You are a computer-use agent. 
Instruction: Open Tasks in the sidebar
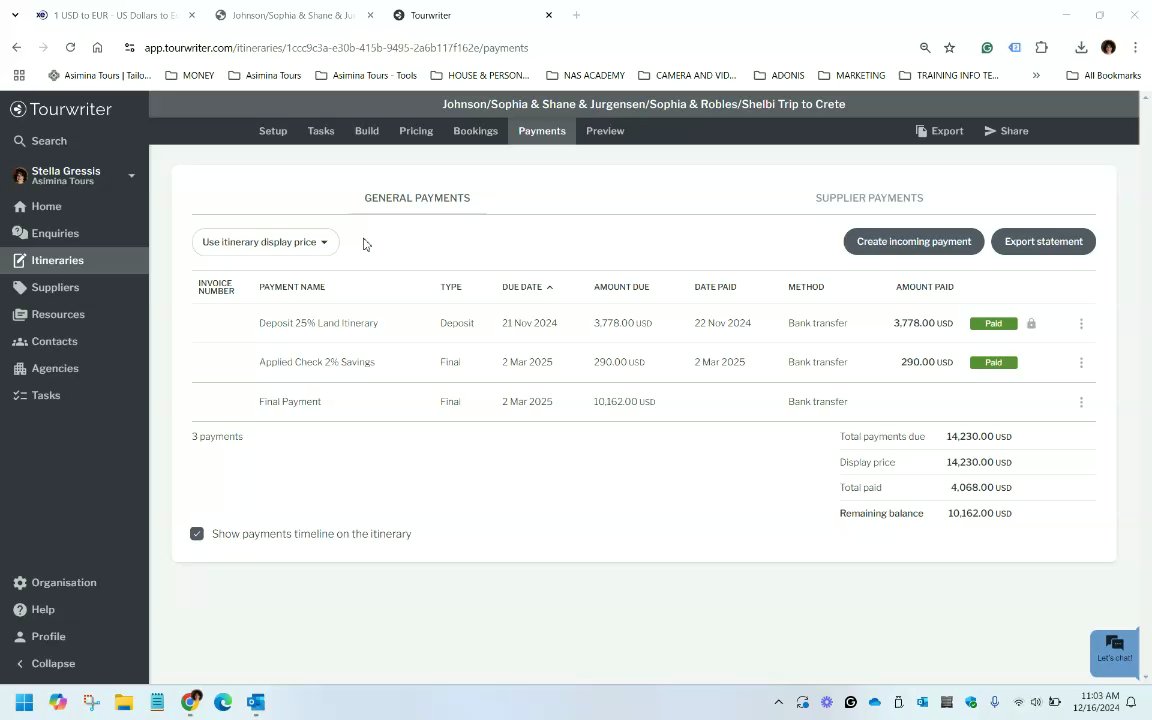(37, 395)
